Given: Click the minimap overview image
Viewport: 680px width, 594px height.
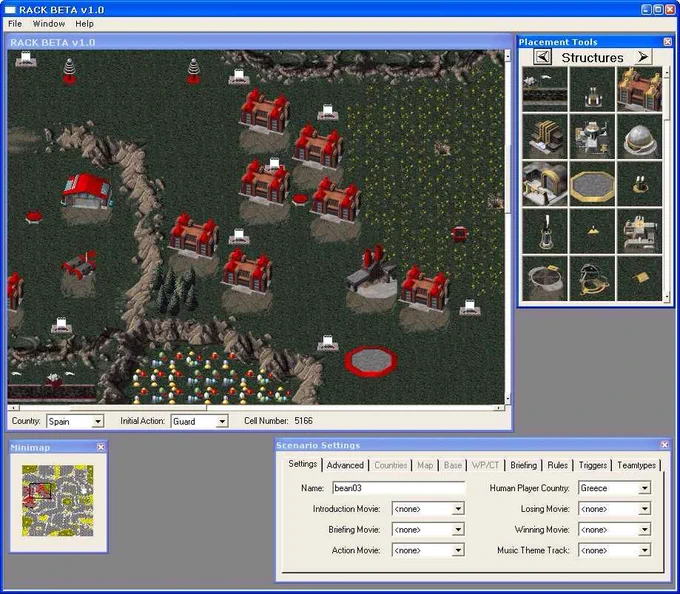Looking at the screenshot, I should 58,501.
